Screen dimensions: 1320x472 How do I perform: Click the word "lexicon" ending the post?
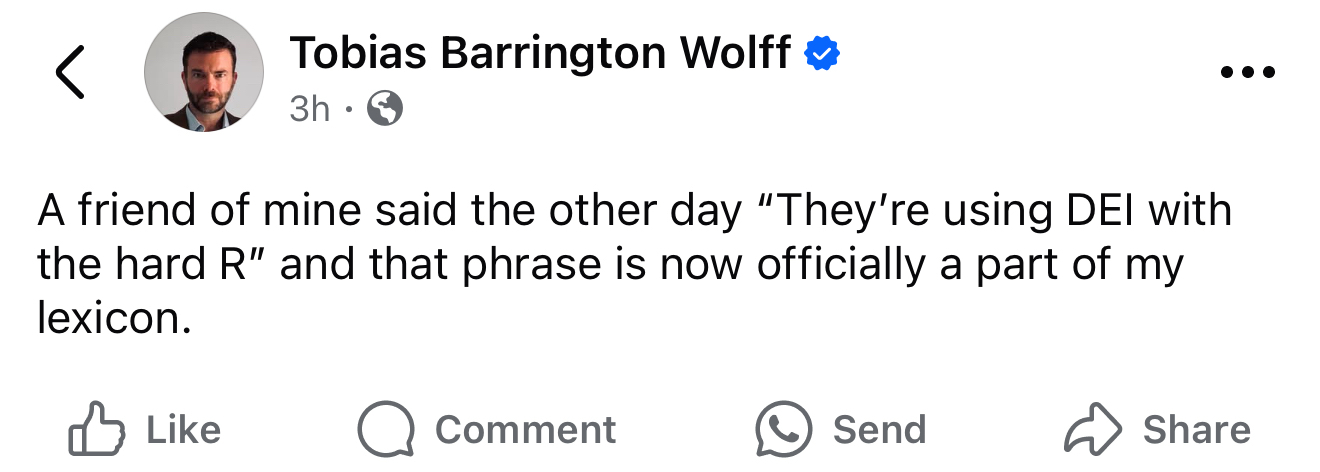click(x=110, y=319)
